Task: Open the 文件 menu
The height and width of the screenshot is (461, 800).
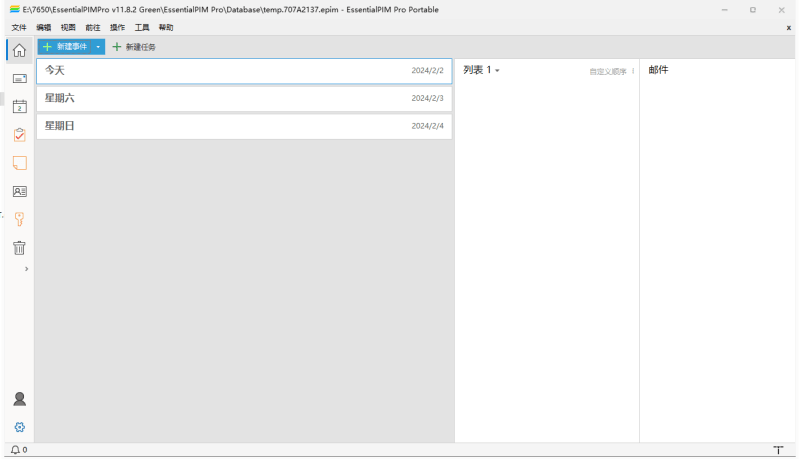Action: (x=19, y=27)
